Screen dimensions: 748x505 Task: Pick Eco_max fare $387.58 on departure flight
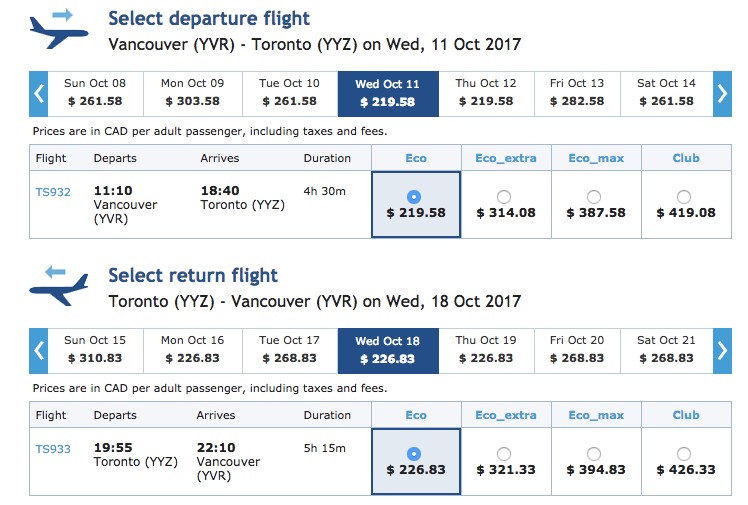point(593,197)
